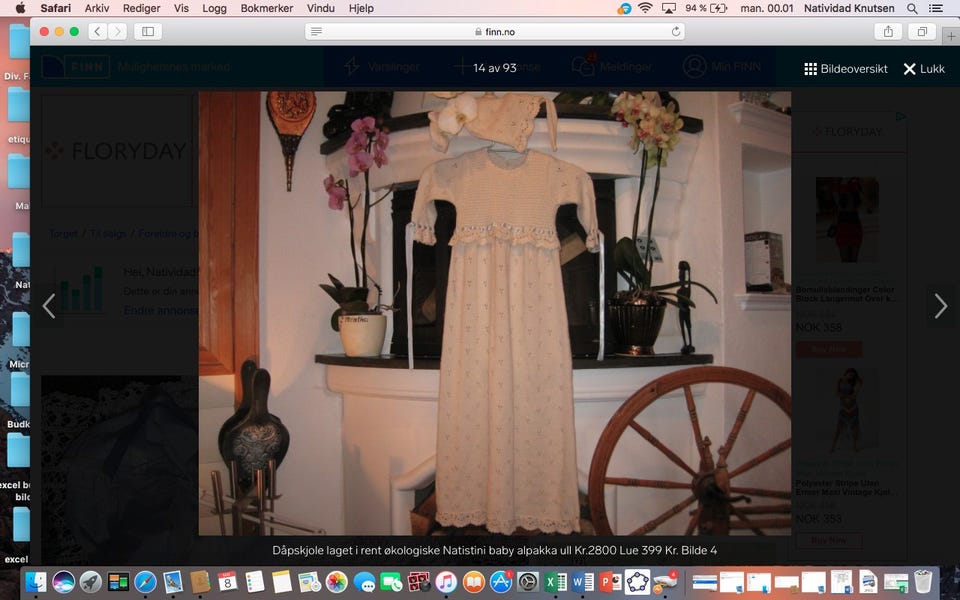Open System Preferences in the Dock
This screenshot has width=960, height=600.
528,582
